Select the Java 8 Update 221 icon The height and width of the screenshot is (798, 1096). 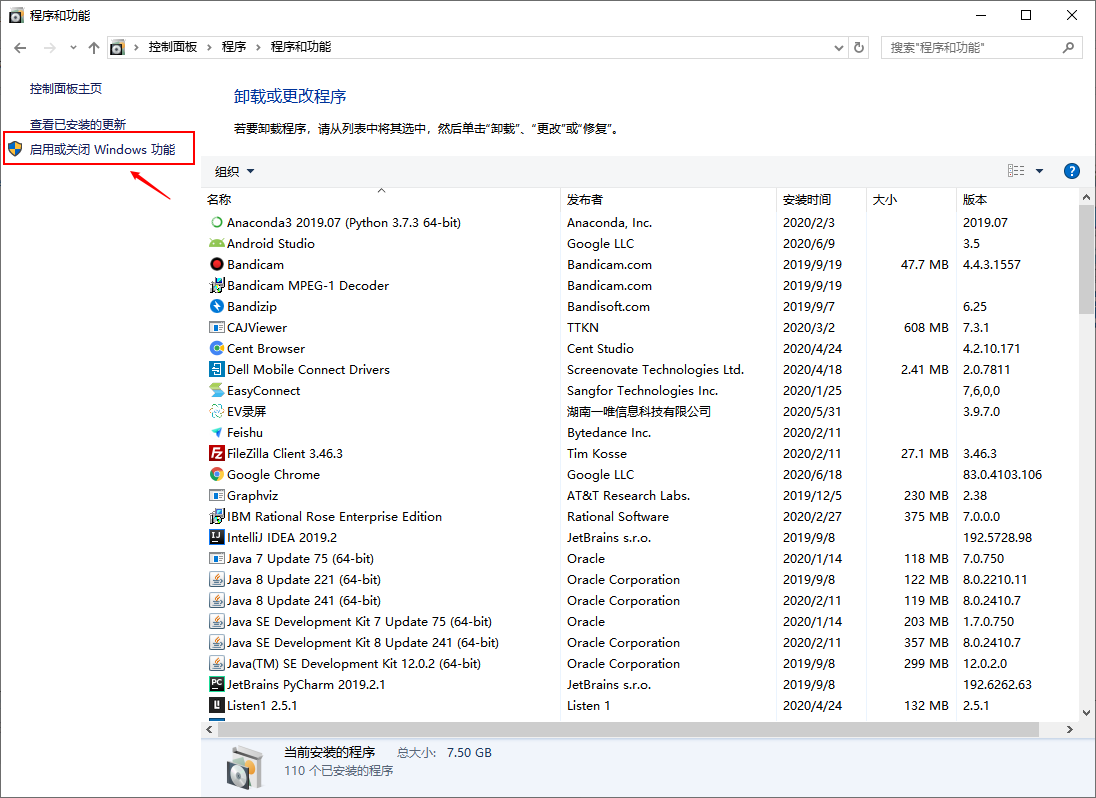pos(217,579)
